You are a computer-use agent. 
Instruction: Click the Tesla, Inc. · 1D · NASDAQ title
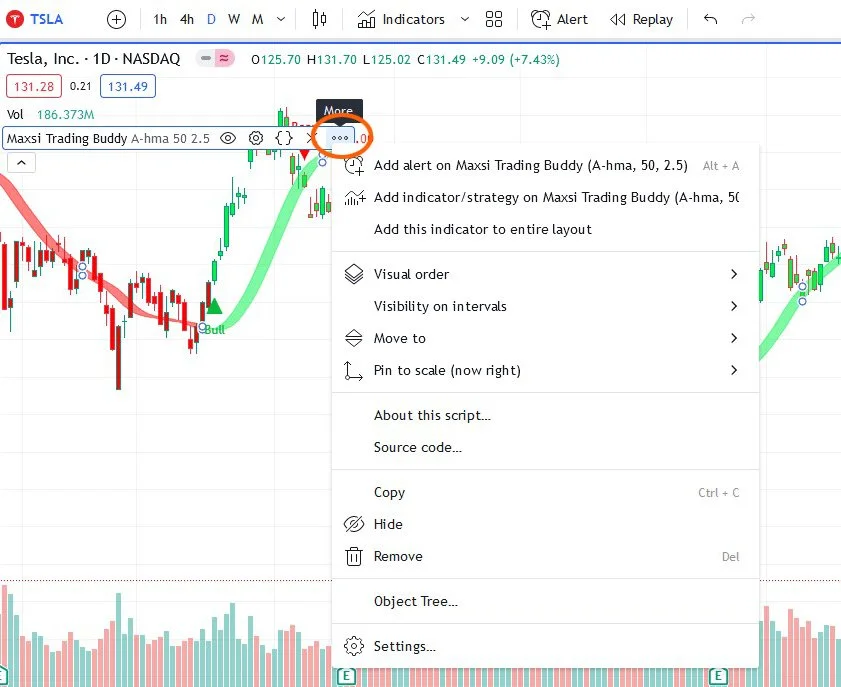(x=93, y=58)
